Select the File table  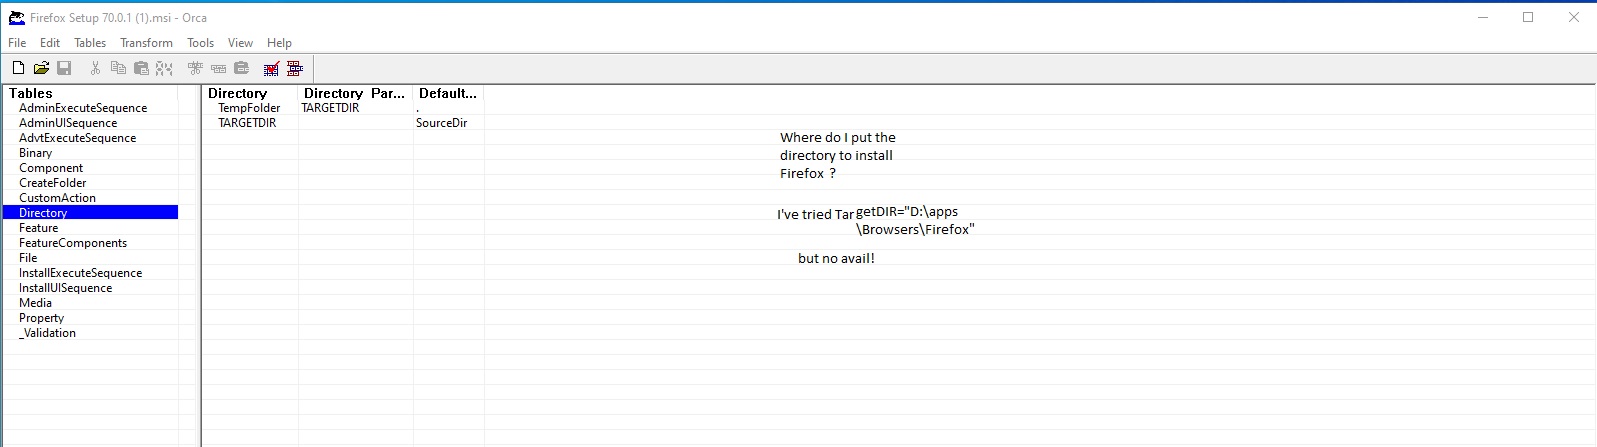pyautogui.click(x=28, y=258)
